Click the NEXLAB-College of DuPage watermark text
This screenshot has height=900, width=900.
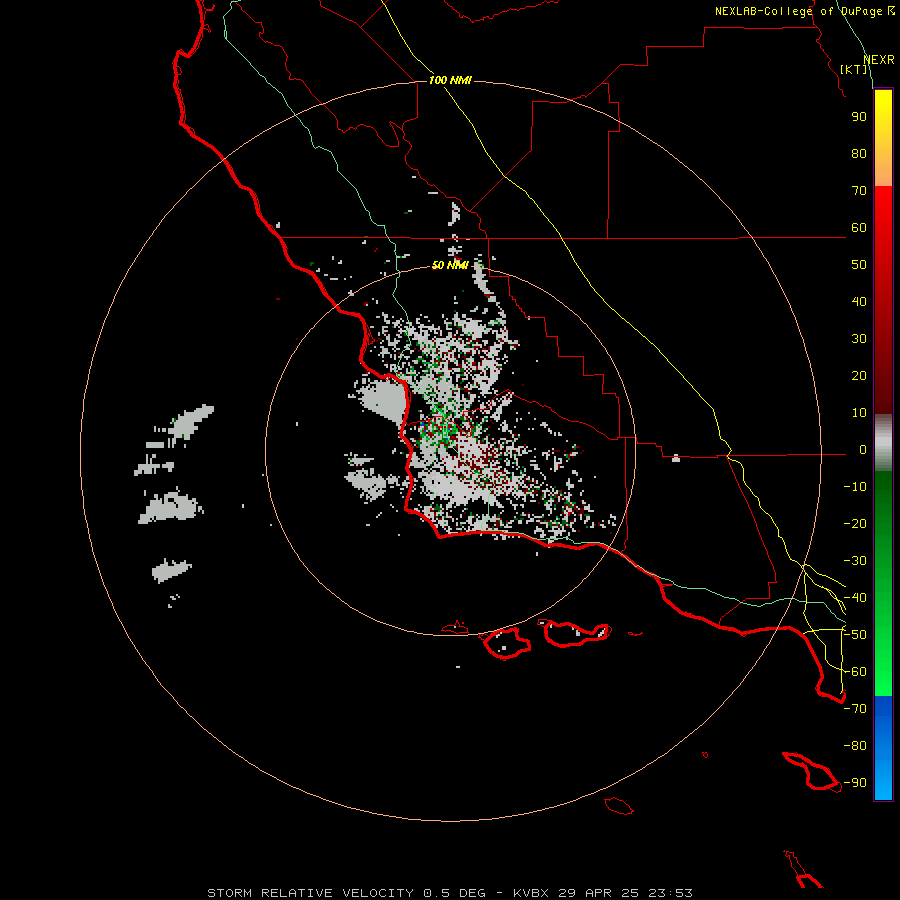(804, 11)
